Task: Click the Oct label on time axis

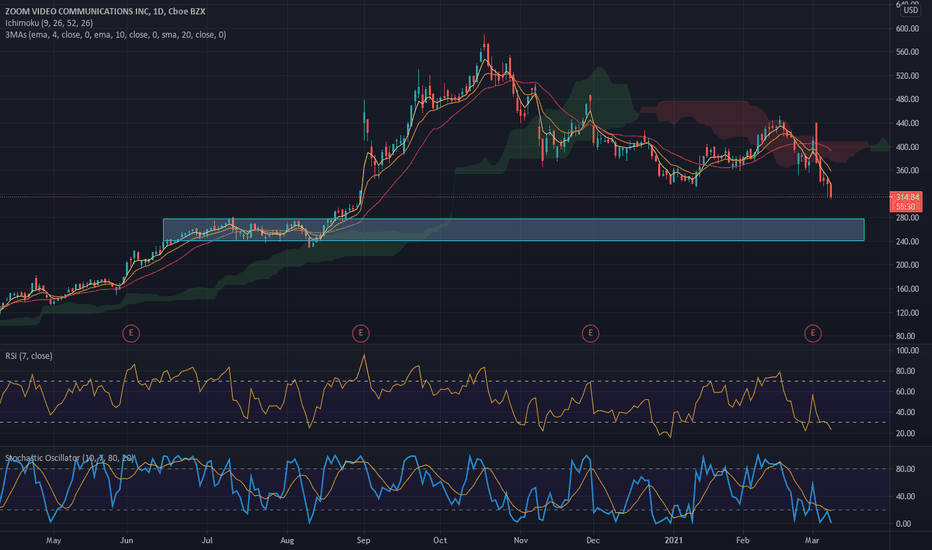Action: (x=440, y=540)
